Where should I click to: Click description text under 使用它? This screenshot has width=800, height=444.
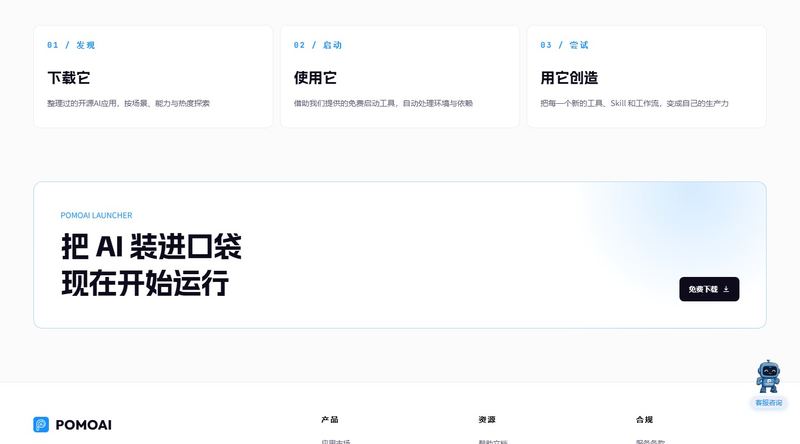point(383,103)
